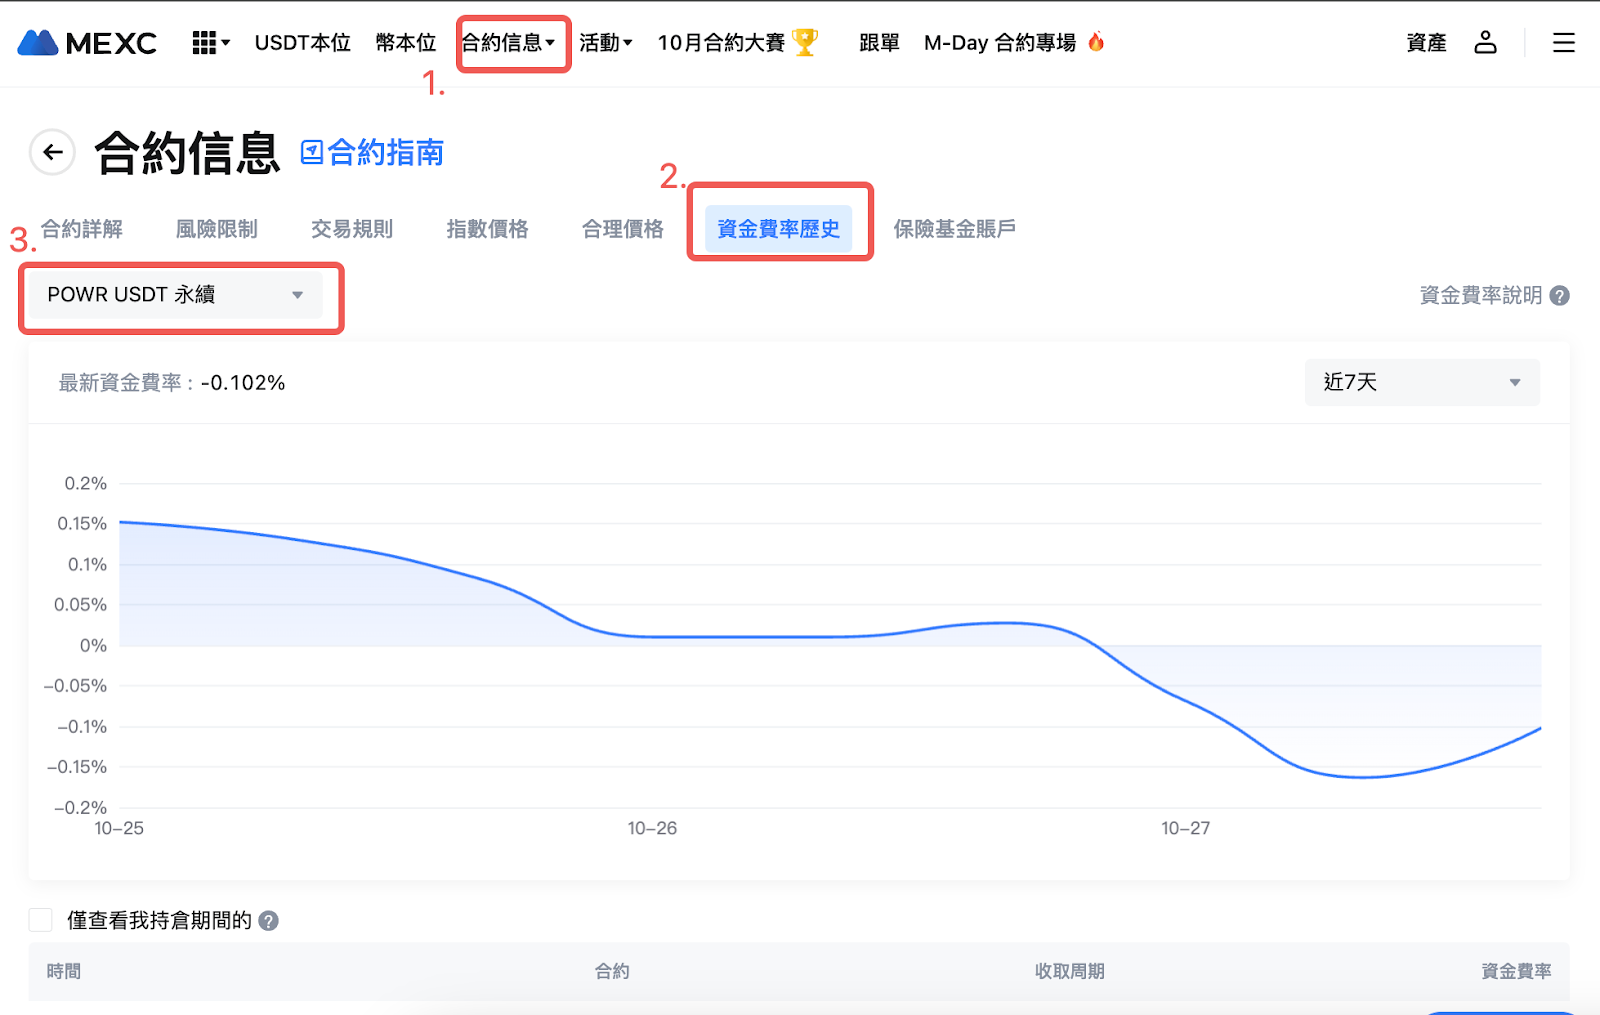Screen dimensions: 1600x1015
Task: Expand the POWR USDT 永續 contract dropdown
Action: [x=175, y=295]
